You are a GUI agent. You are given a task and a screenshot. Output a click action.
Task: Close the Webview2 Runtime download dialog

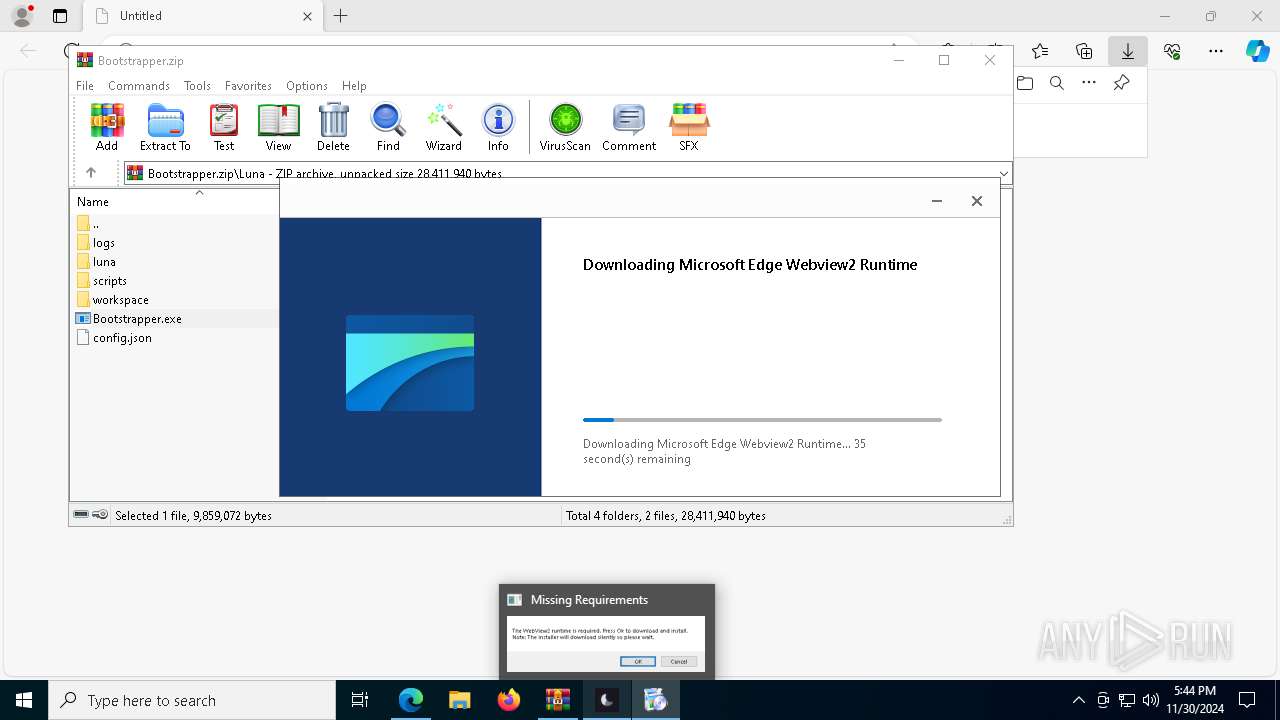coord(977,201)
